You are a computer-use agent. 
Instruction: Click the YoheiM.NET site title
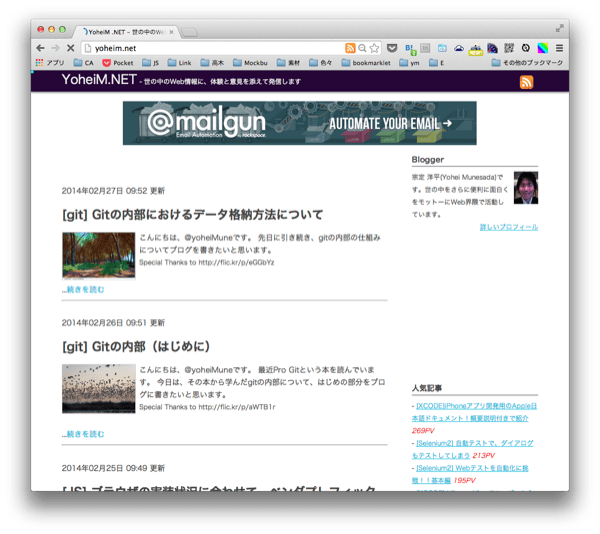point(99,80)
